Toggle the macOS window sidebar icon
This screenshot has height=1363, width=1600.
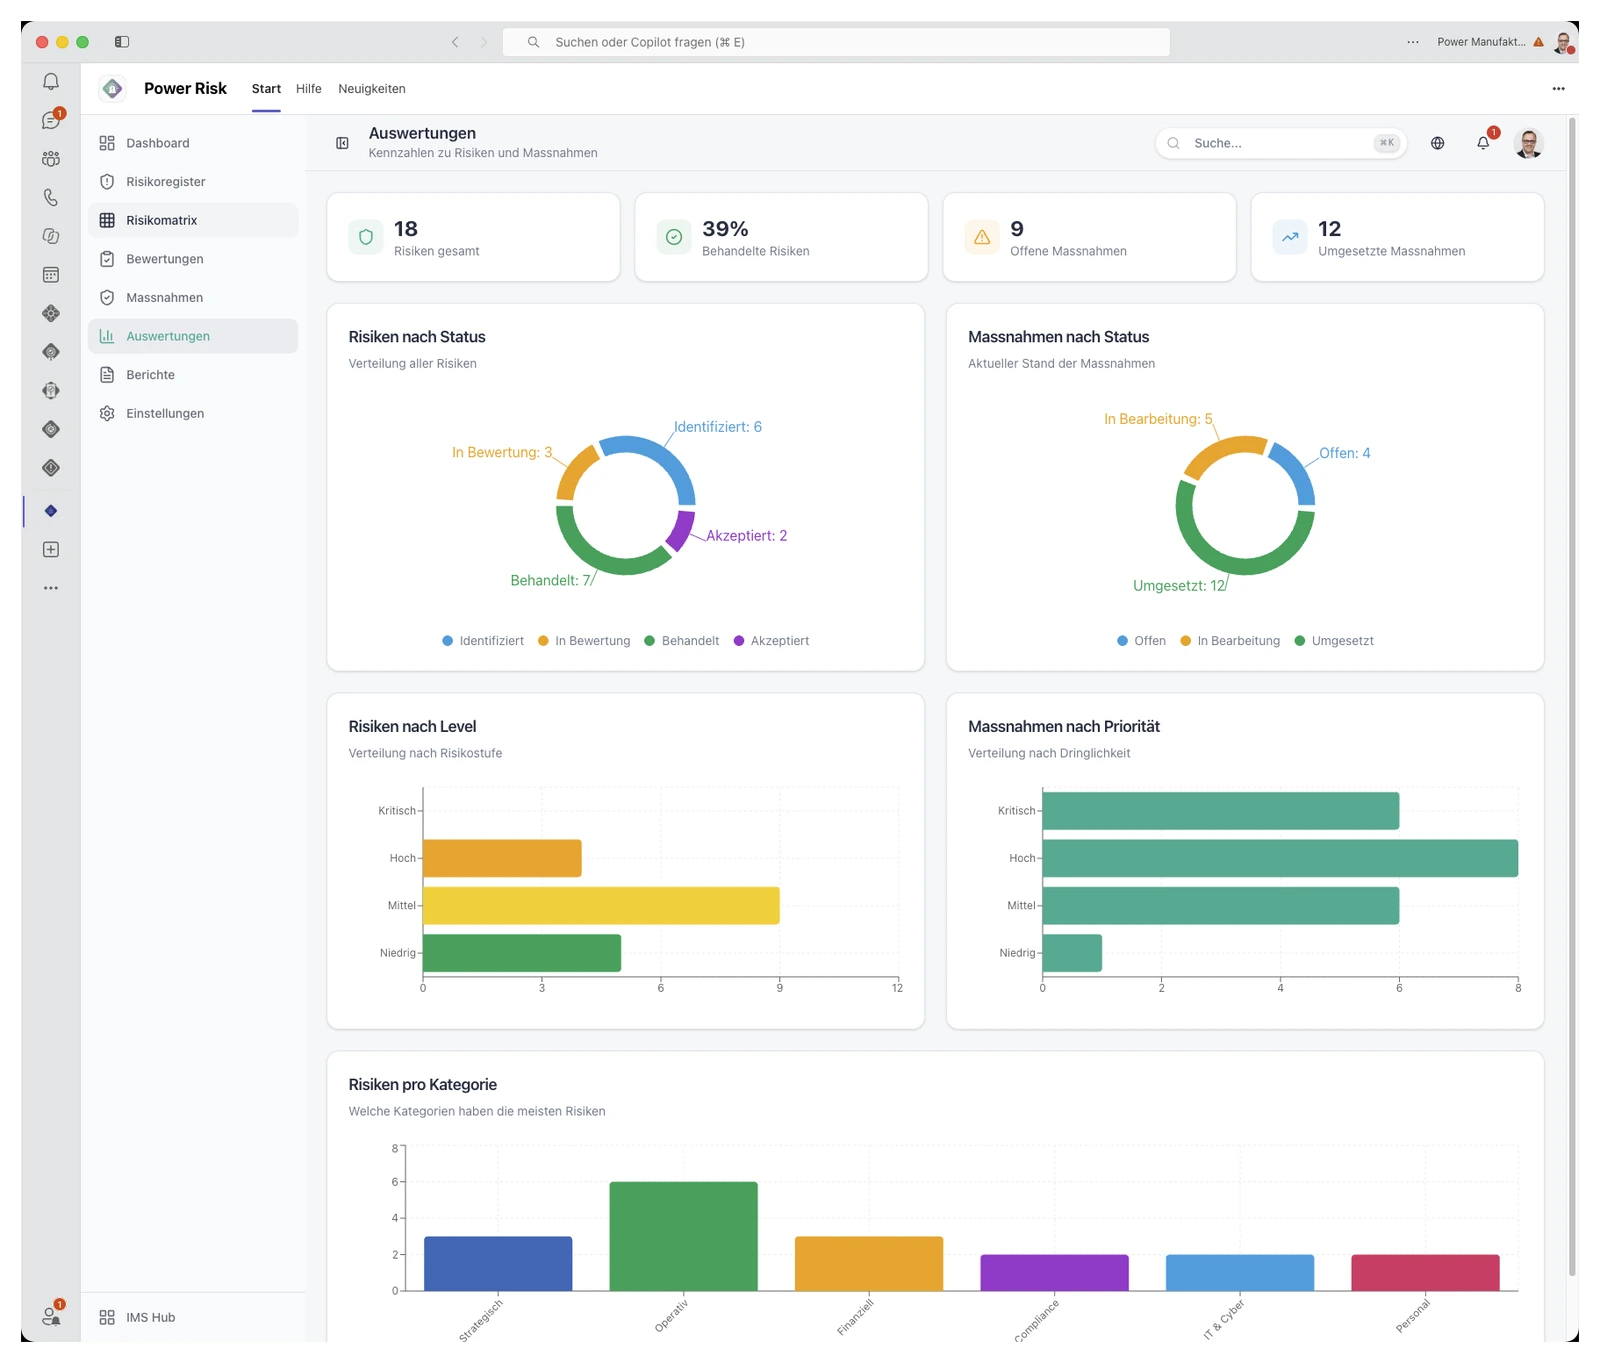click(122, 42)
